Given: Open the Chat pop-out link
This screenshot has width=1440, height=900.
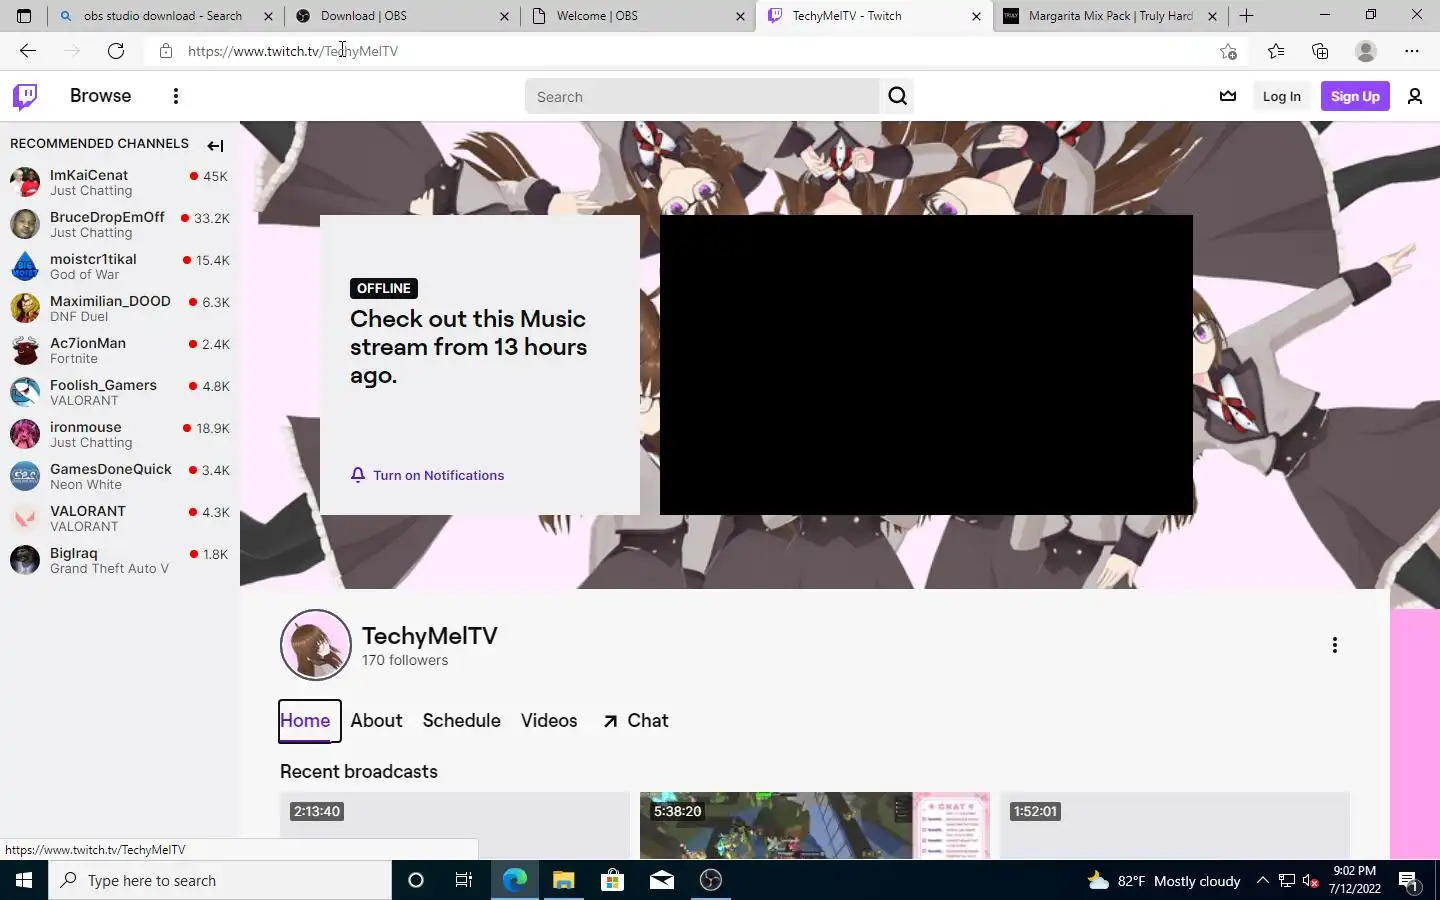Looking at the screenshot, I should (636, 721).
